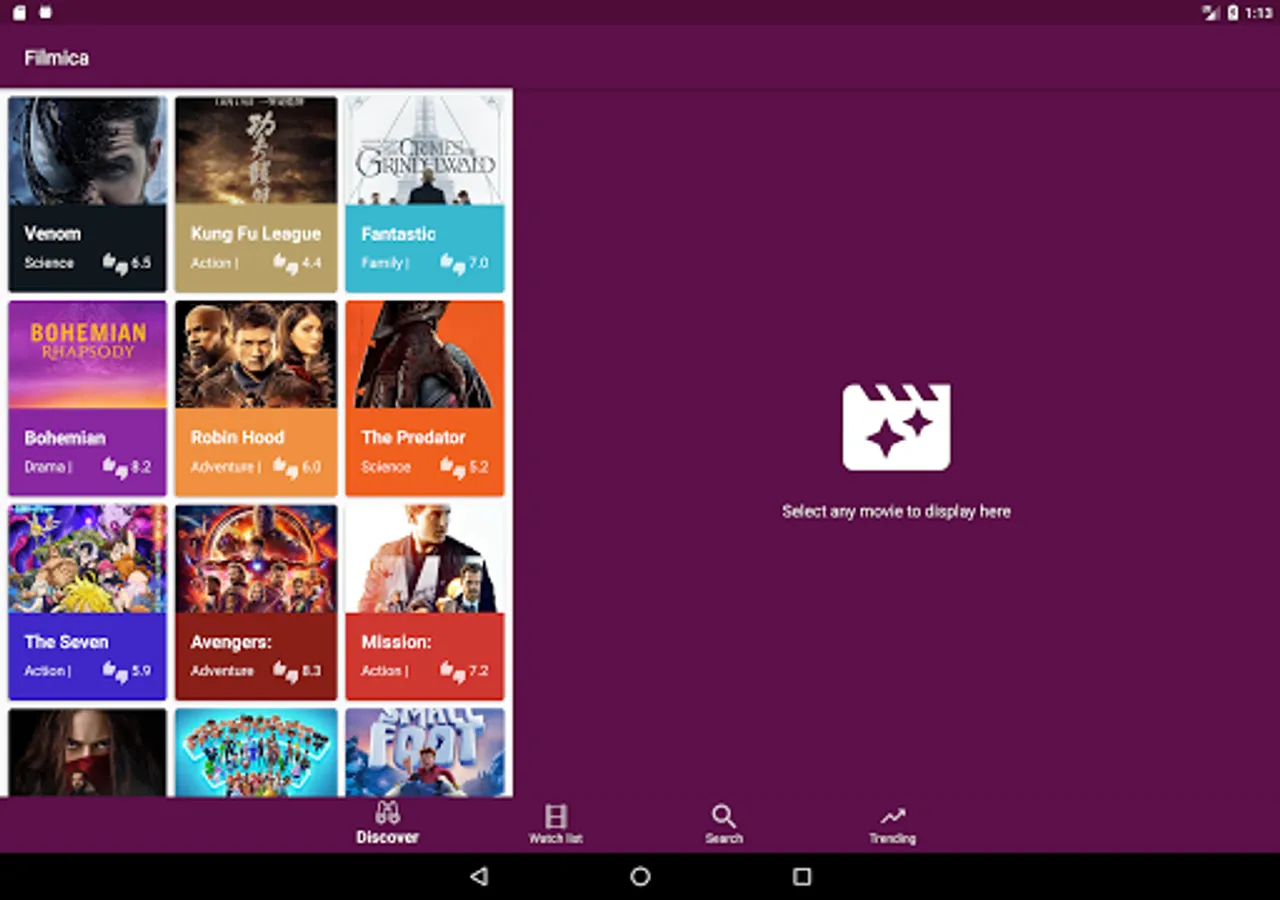Viewport: 1280px width, 900px height.
Task: Click The Seven title text
Action: tap(66, 641)
